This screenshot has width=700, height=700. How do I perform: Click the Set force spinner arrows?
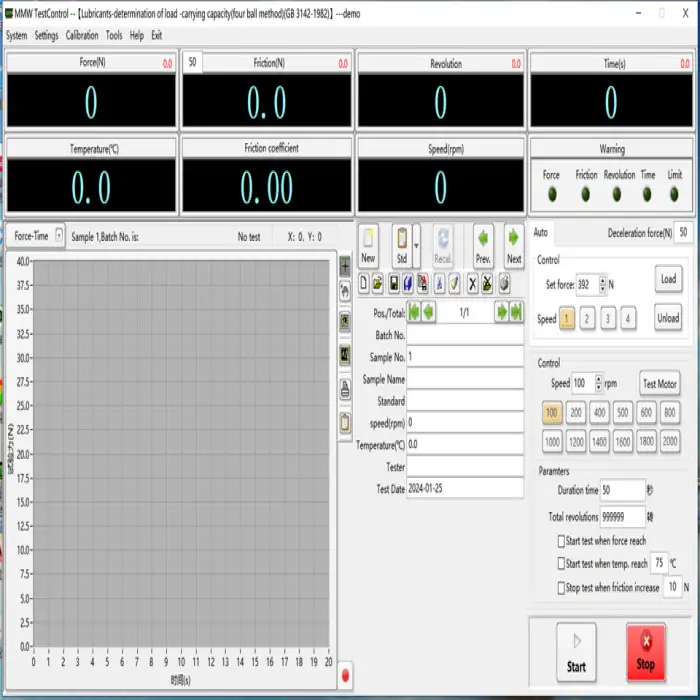602,285
